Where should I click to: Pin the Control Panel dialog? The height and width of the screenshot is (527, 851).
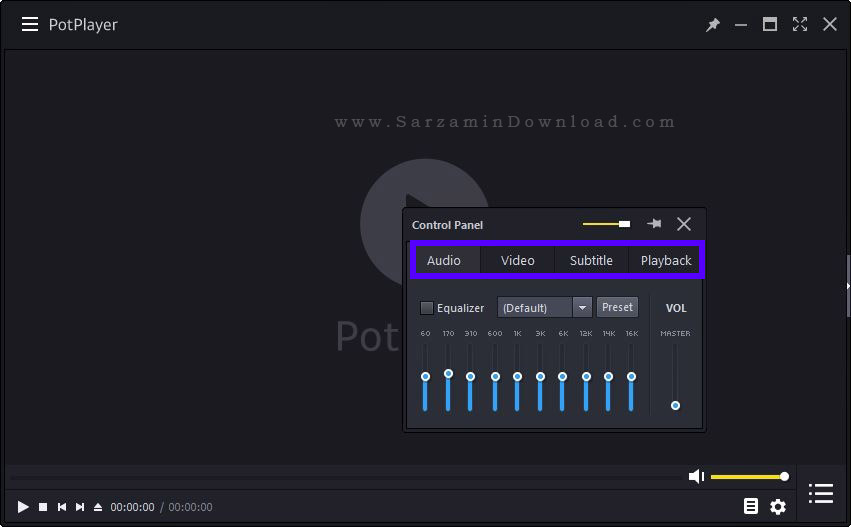click(x=654, y=224)
